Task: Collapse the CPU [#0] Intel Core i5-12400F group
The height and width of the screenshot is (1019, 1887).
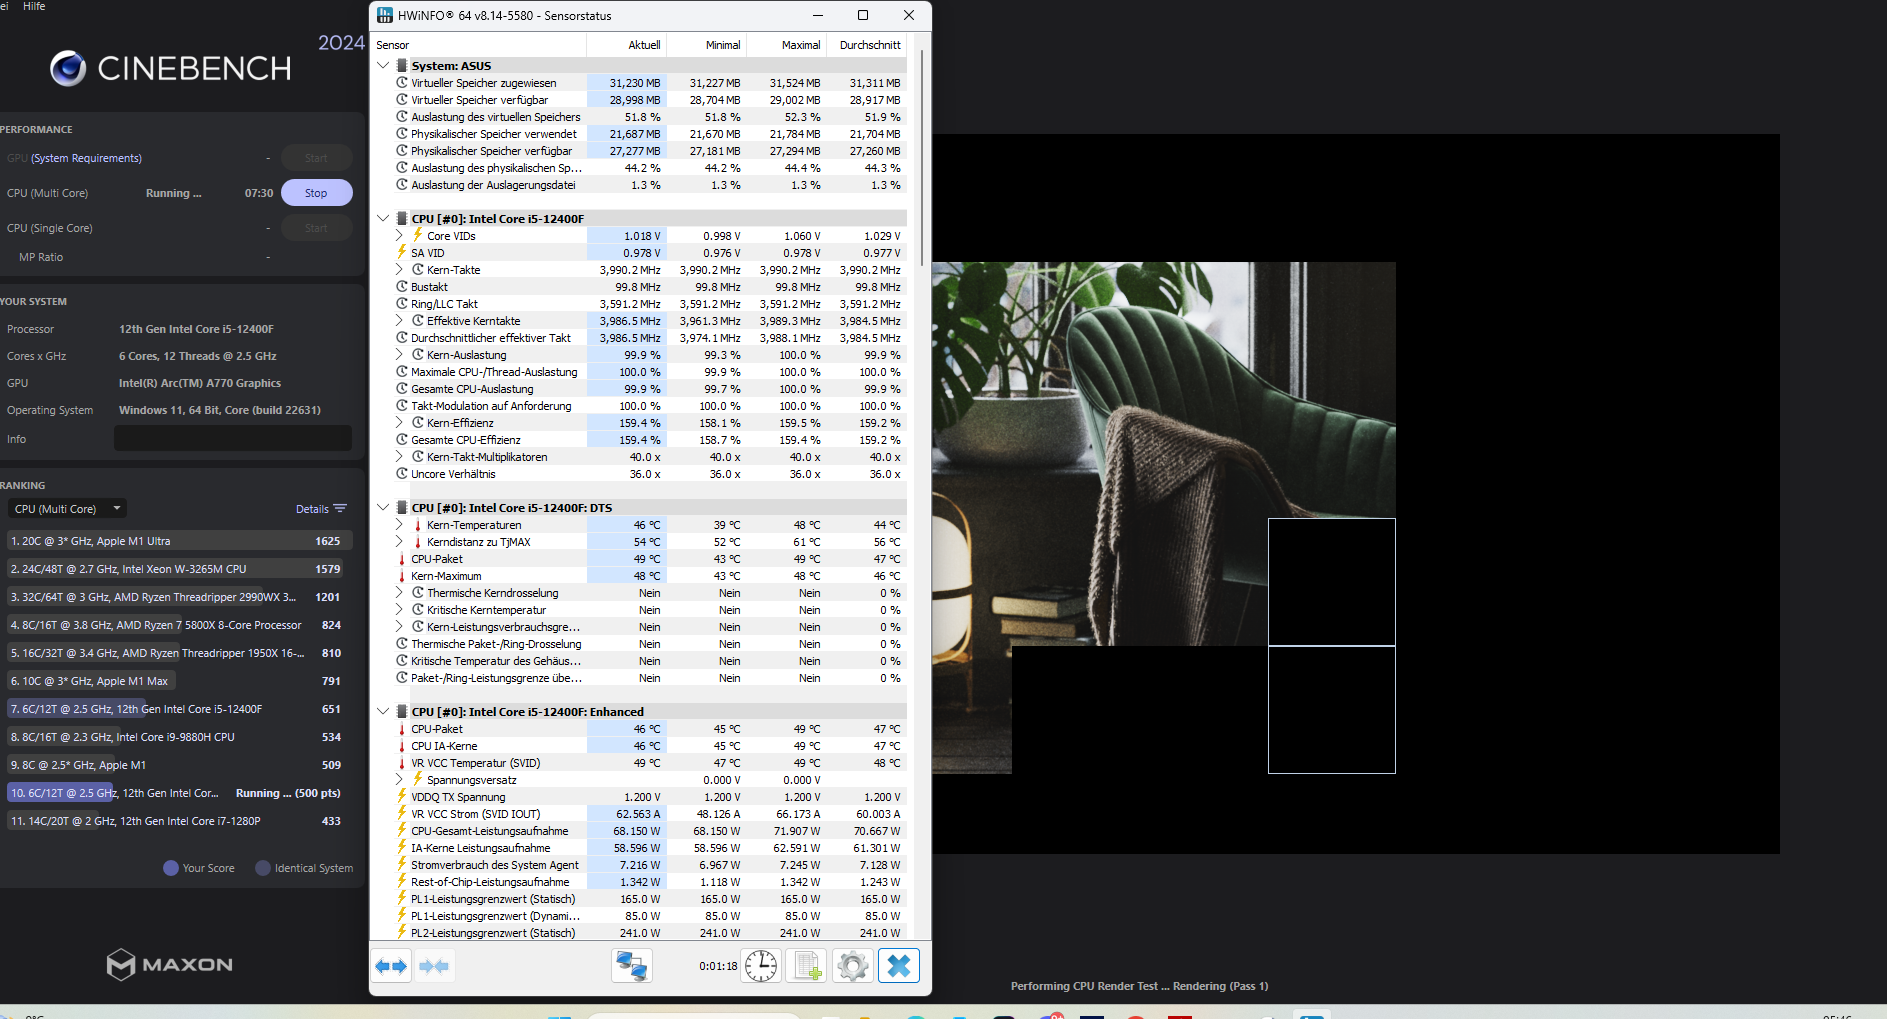Action: coord(383,219)
